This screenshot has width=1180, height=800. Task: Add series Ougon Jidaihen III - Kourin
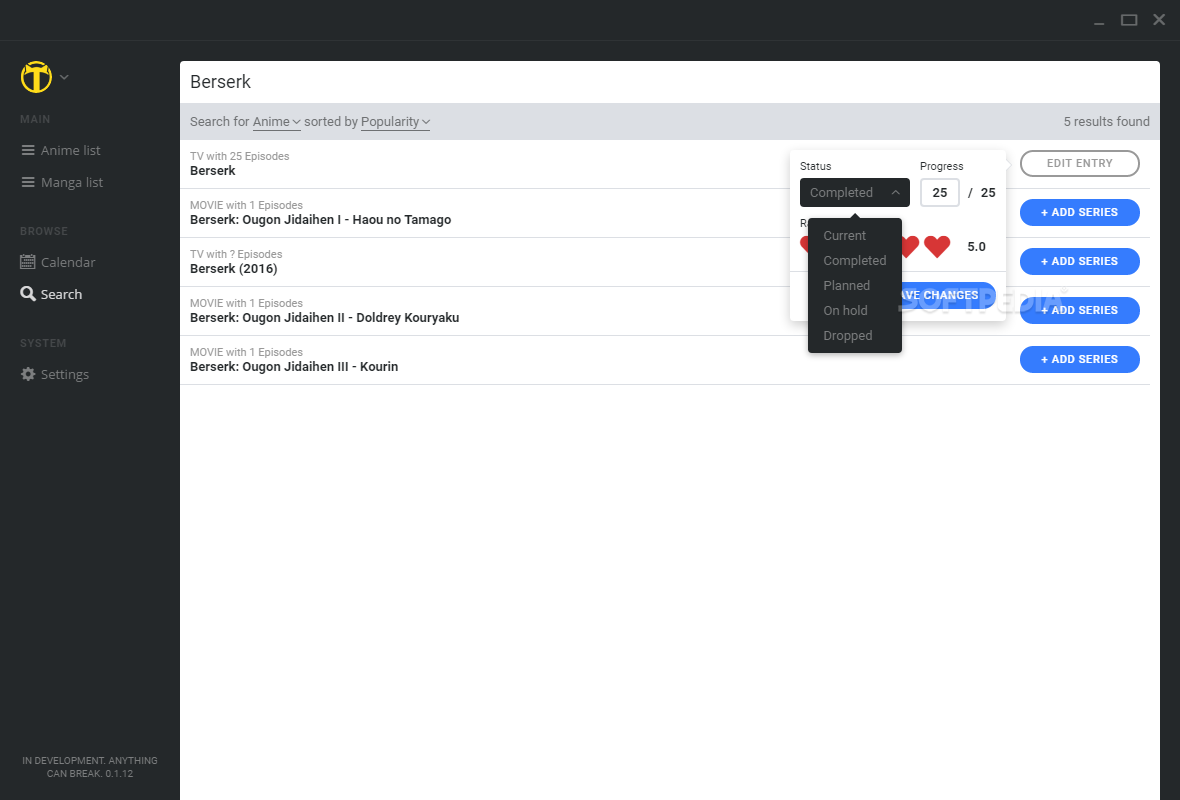click(x=1079, y=359)
